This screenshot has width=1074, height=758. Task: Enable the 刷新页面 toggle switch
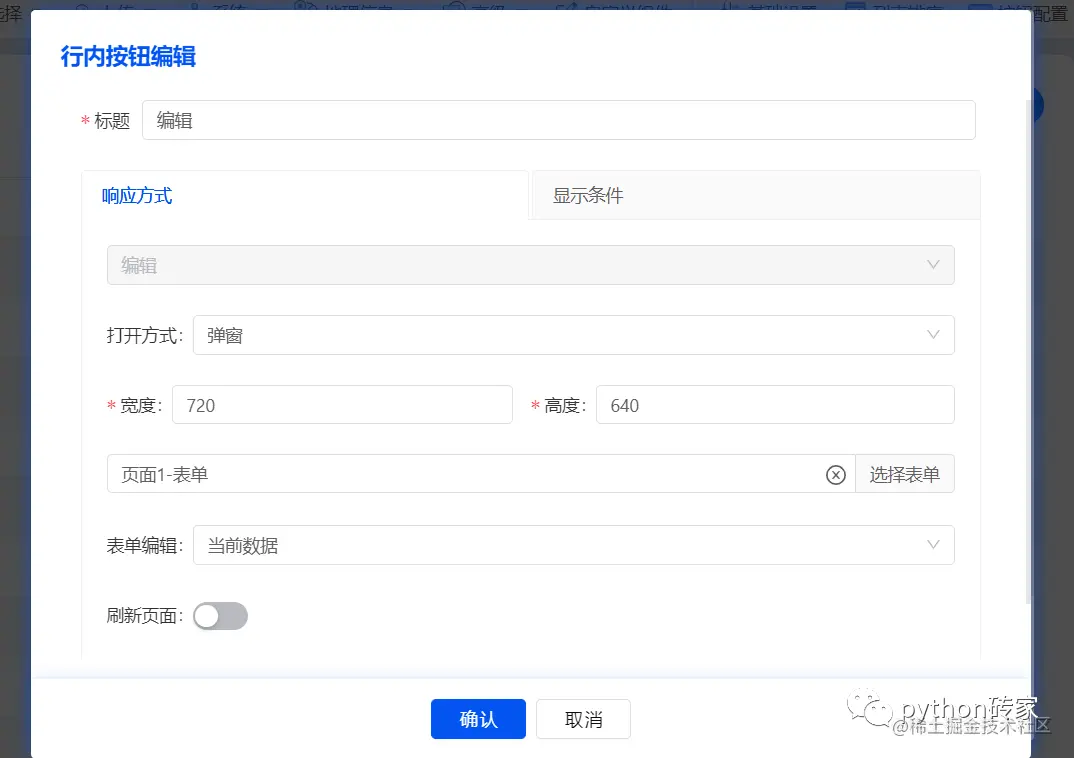[219, 616]
